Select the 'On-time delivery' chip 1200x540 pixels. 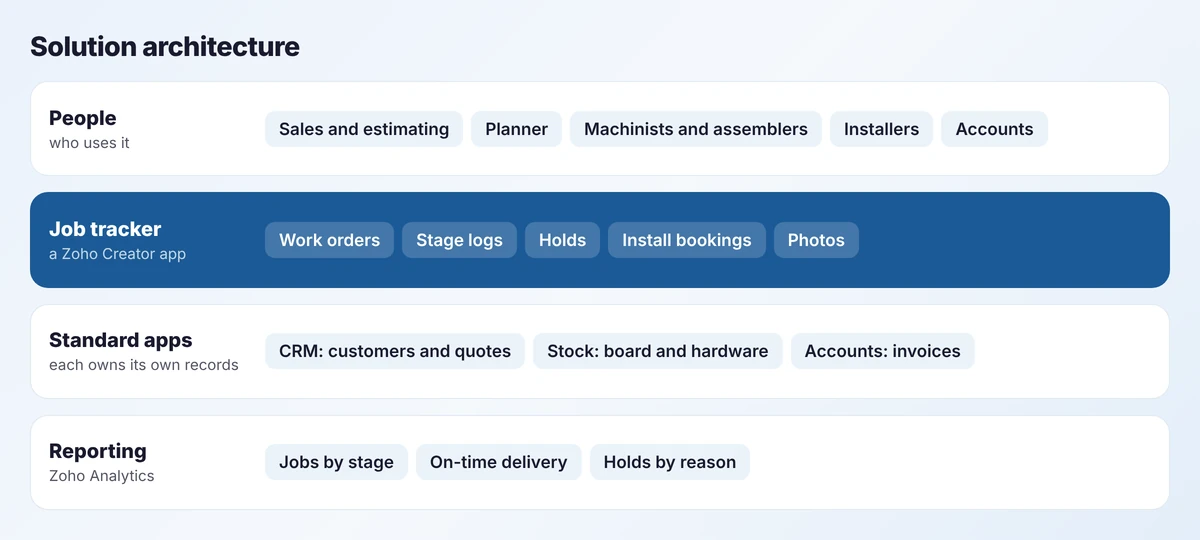(x=499, y=462)
